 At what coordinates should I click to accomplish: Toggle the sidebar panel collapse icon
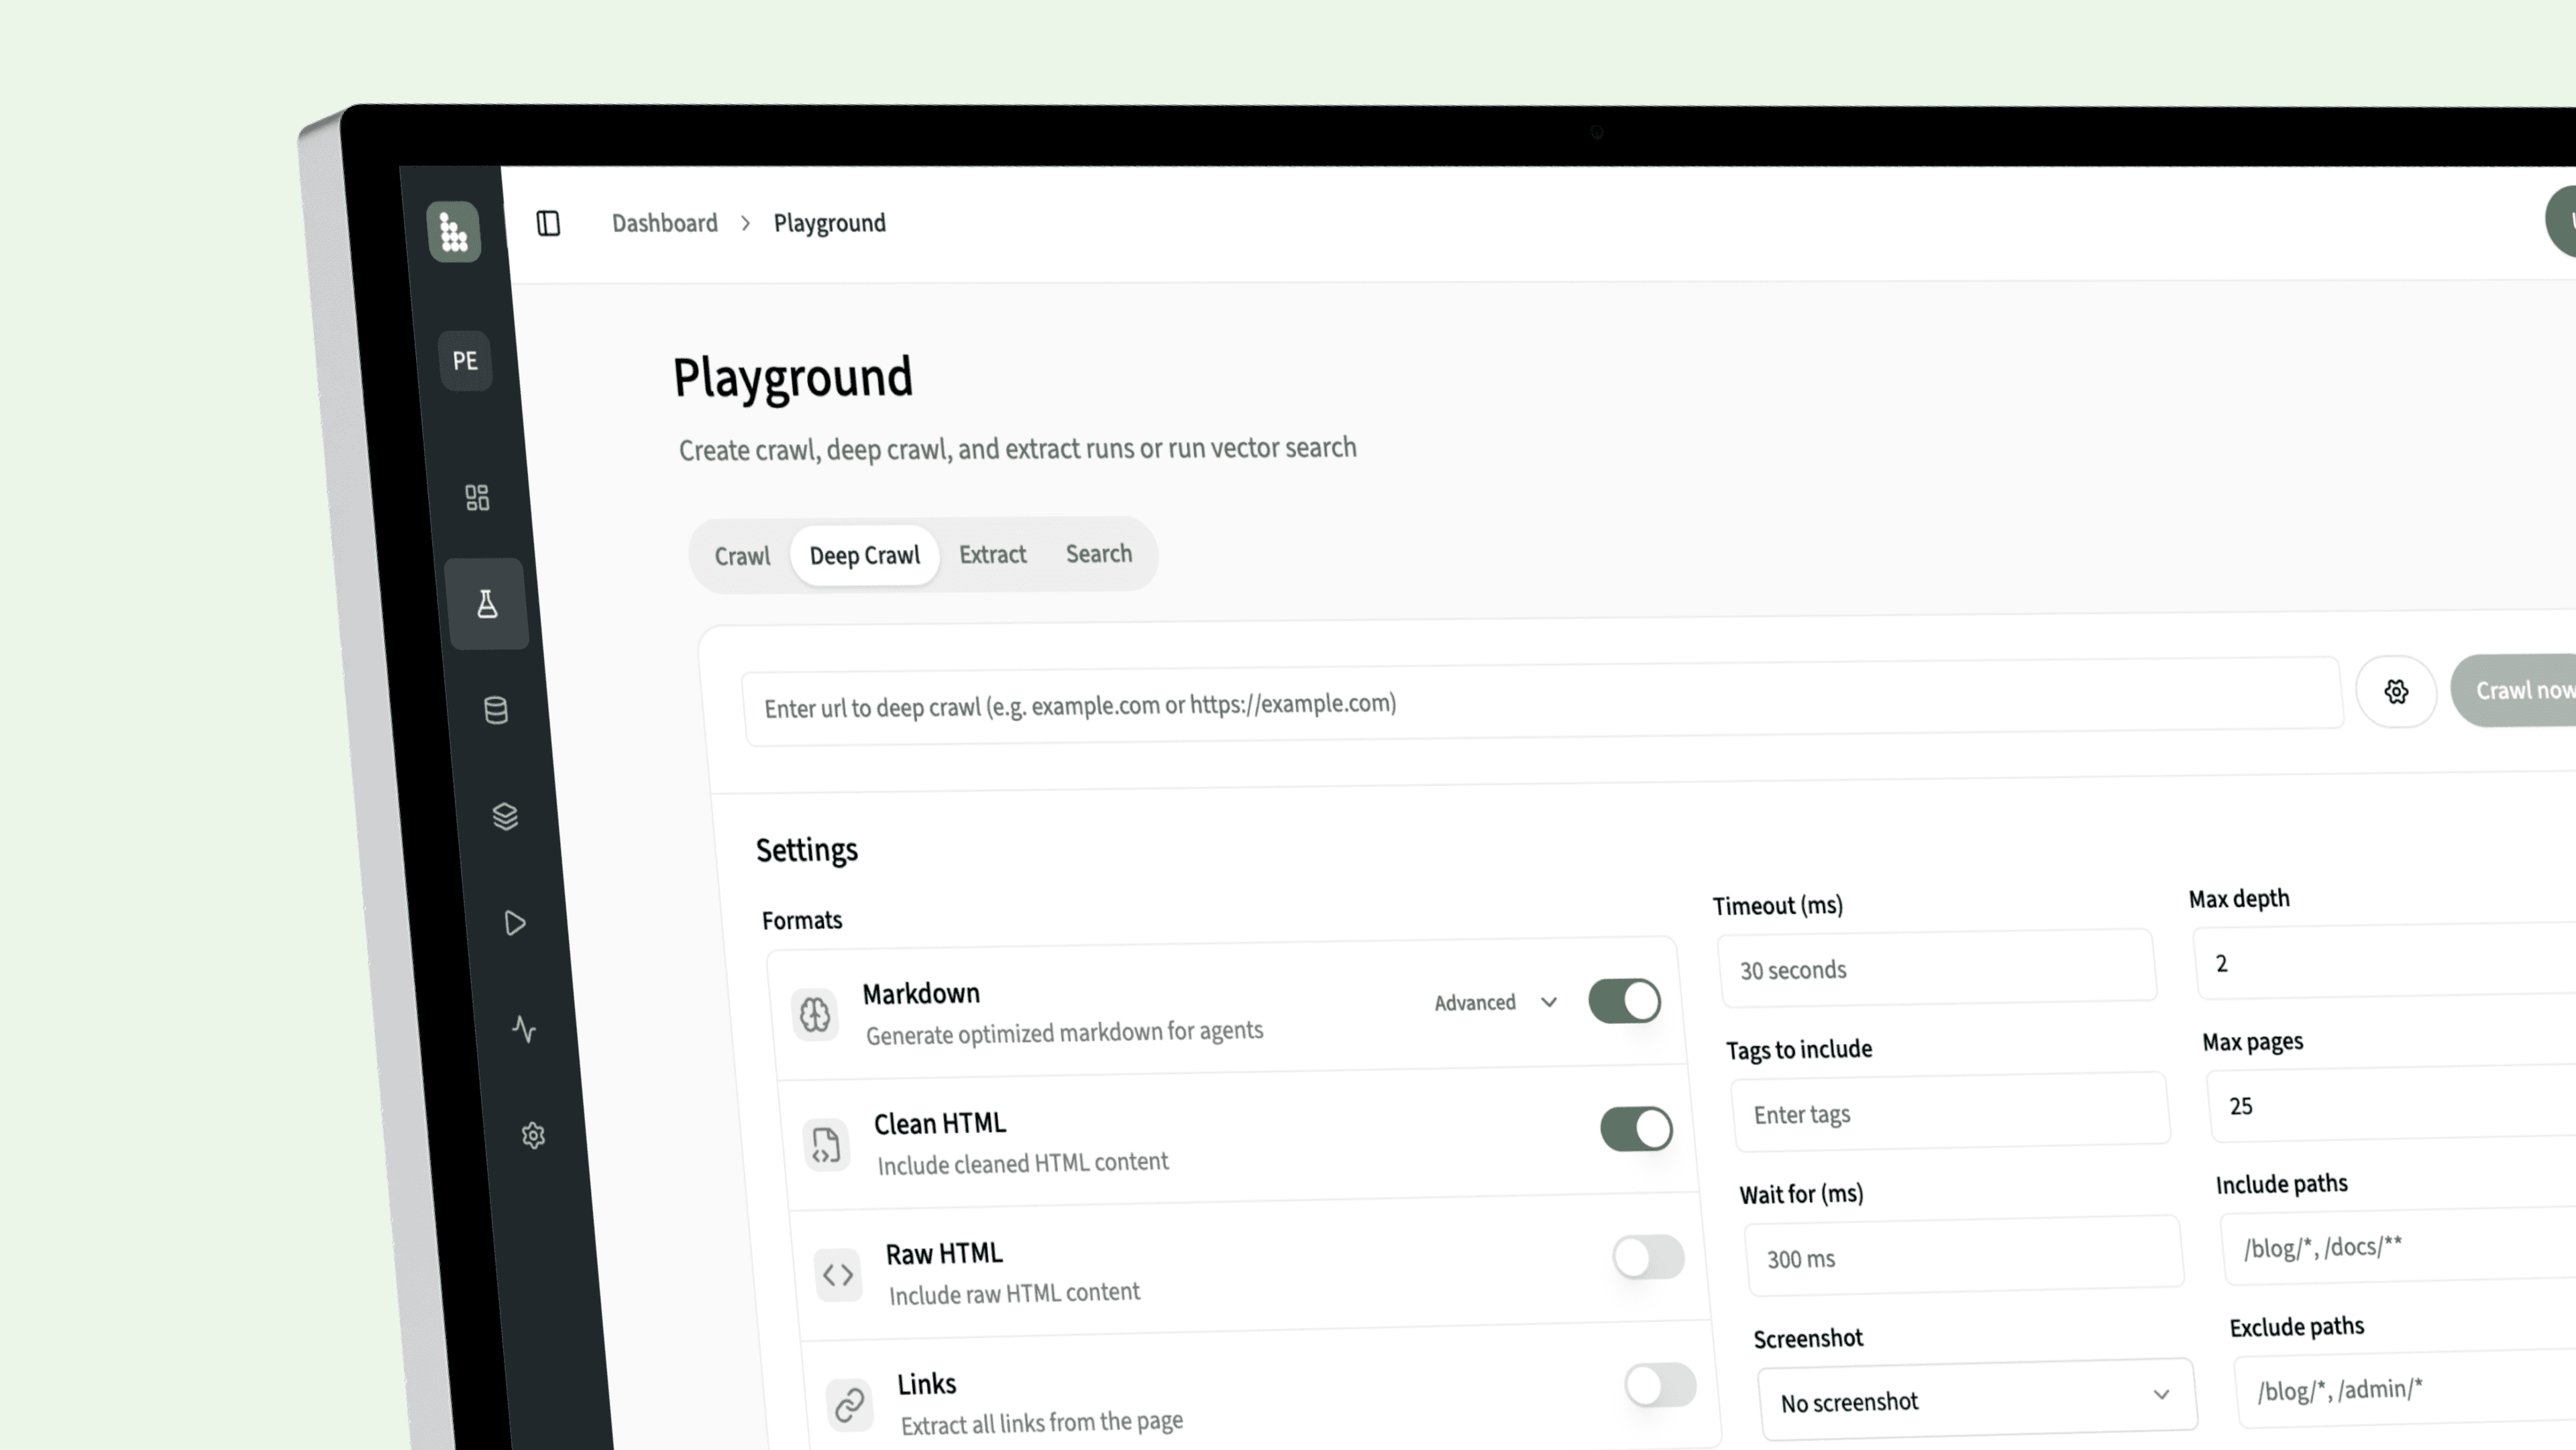point(548,223)
